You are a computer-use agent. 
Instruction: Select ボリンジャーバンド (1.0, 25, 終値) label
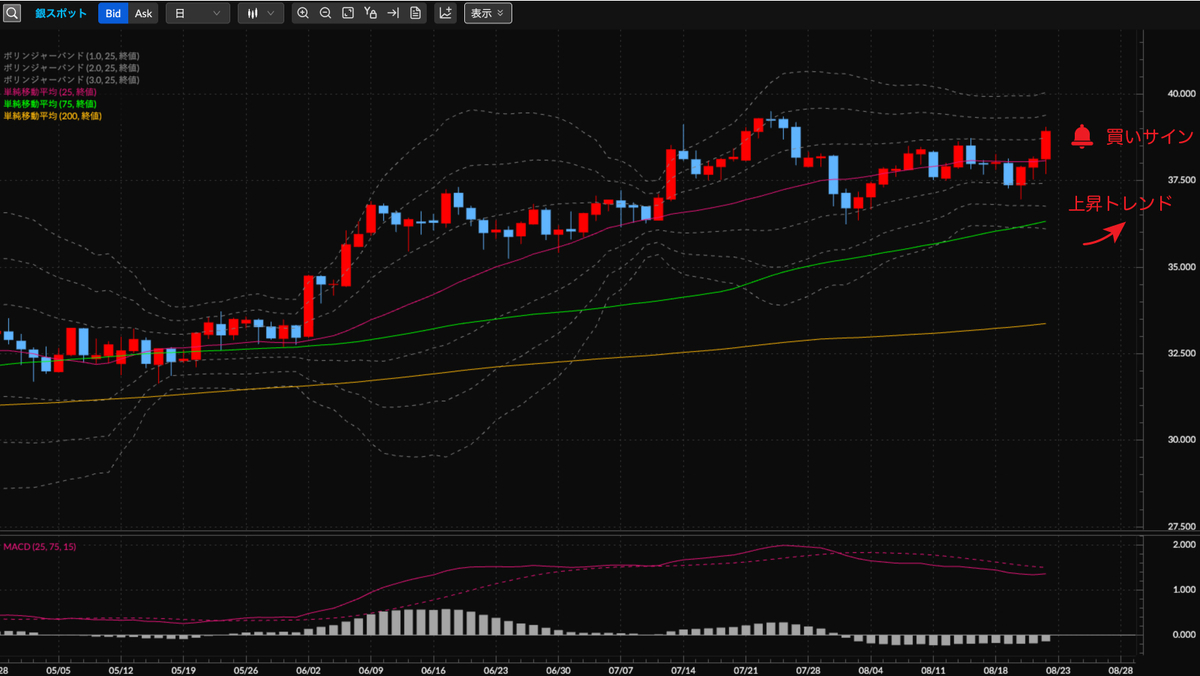(71, 56)
